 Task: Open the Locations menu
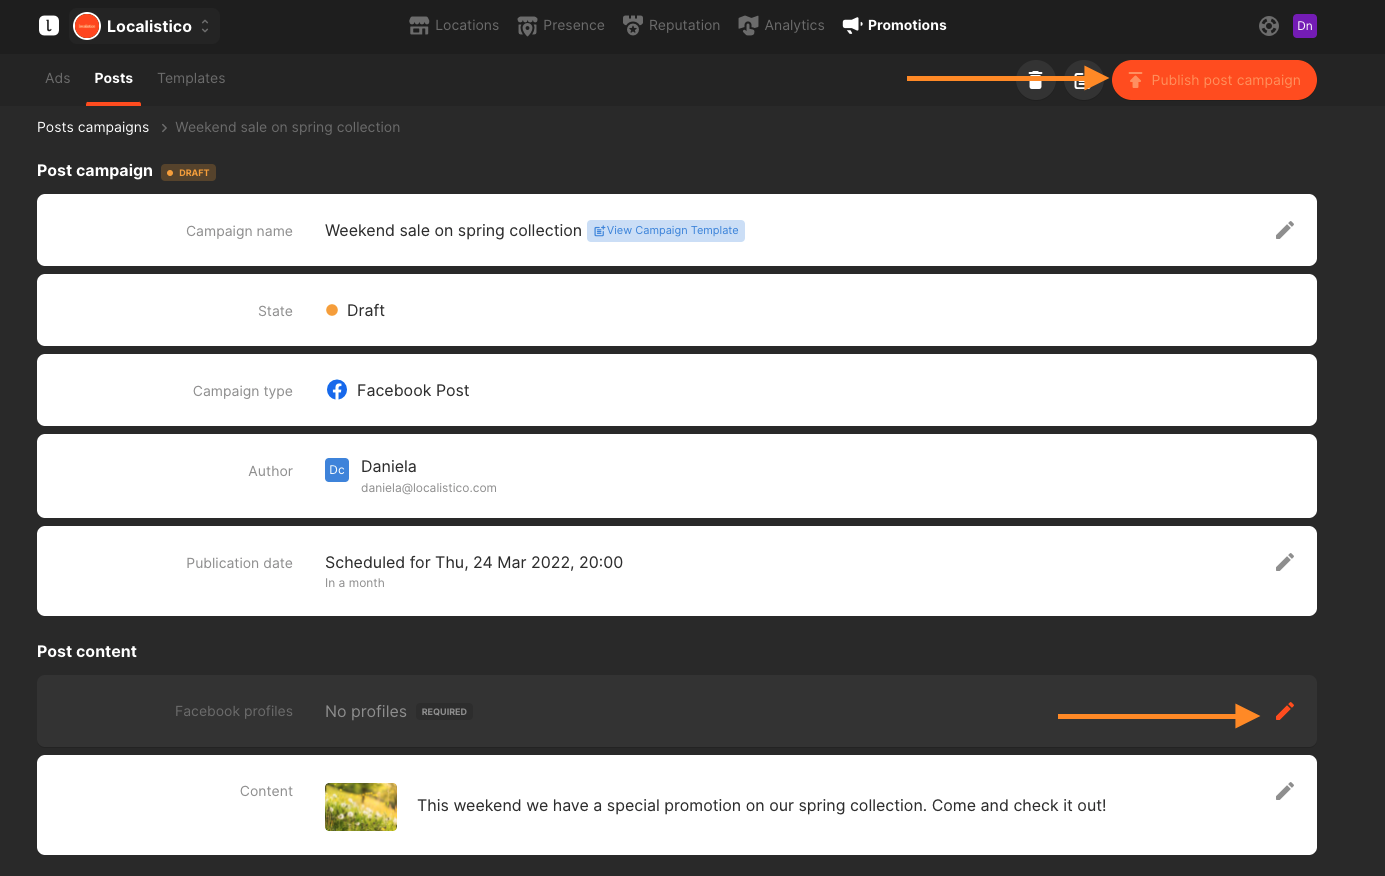coord(454,25)
